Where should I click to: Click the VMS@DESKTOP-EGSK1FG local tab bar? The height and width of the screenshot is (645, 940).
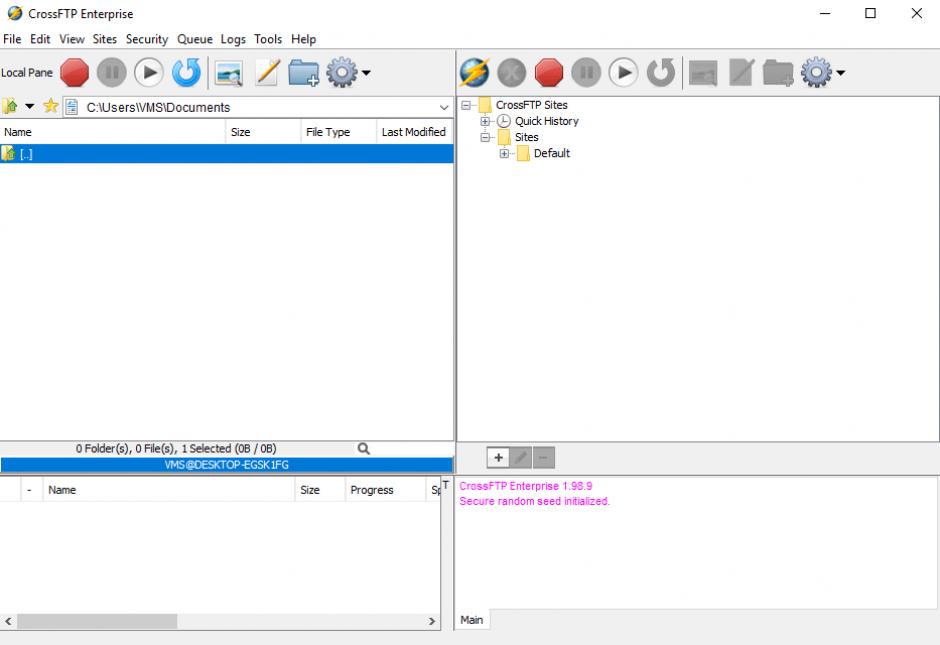point(227,465)
